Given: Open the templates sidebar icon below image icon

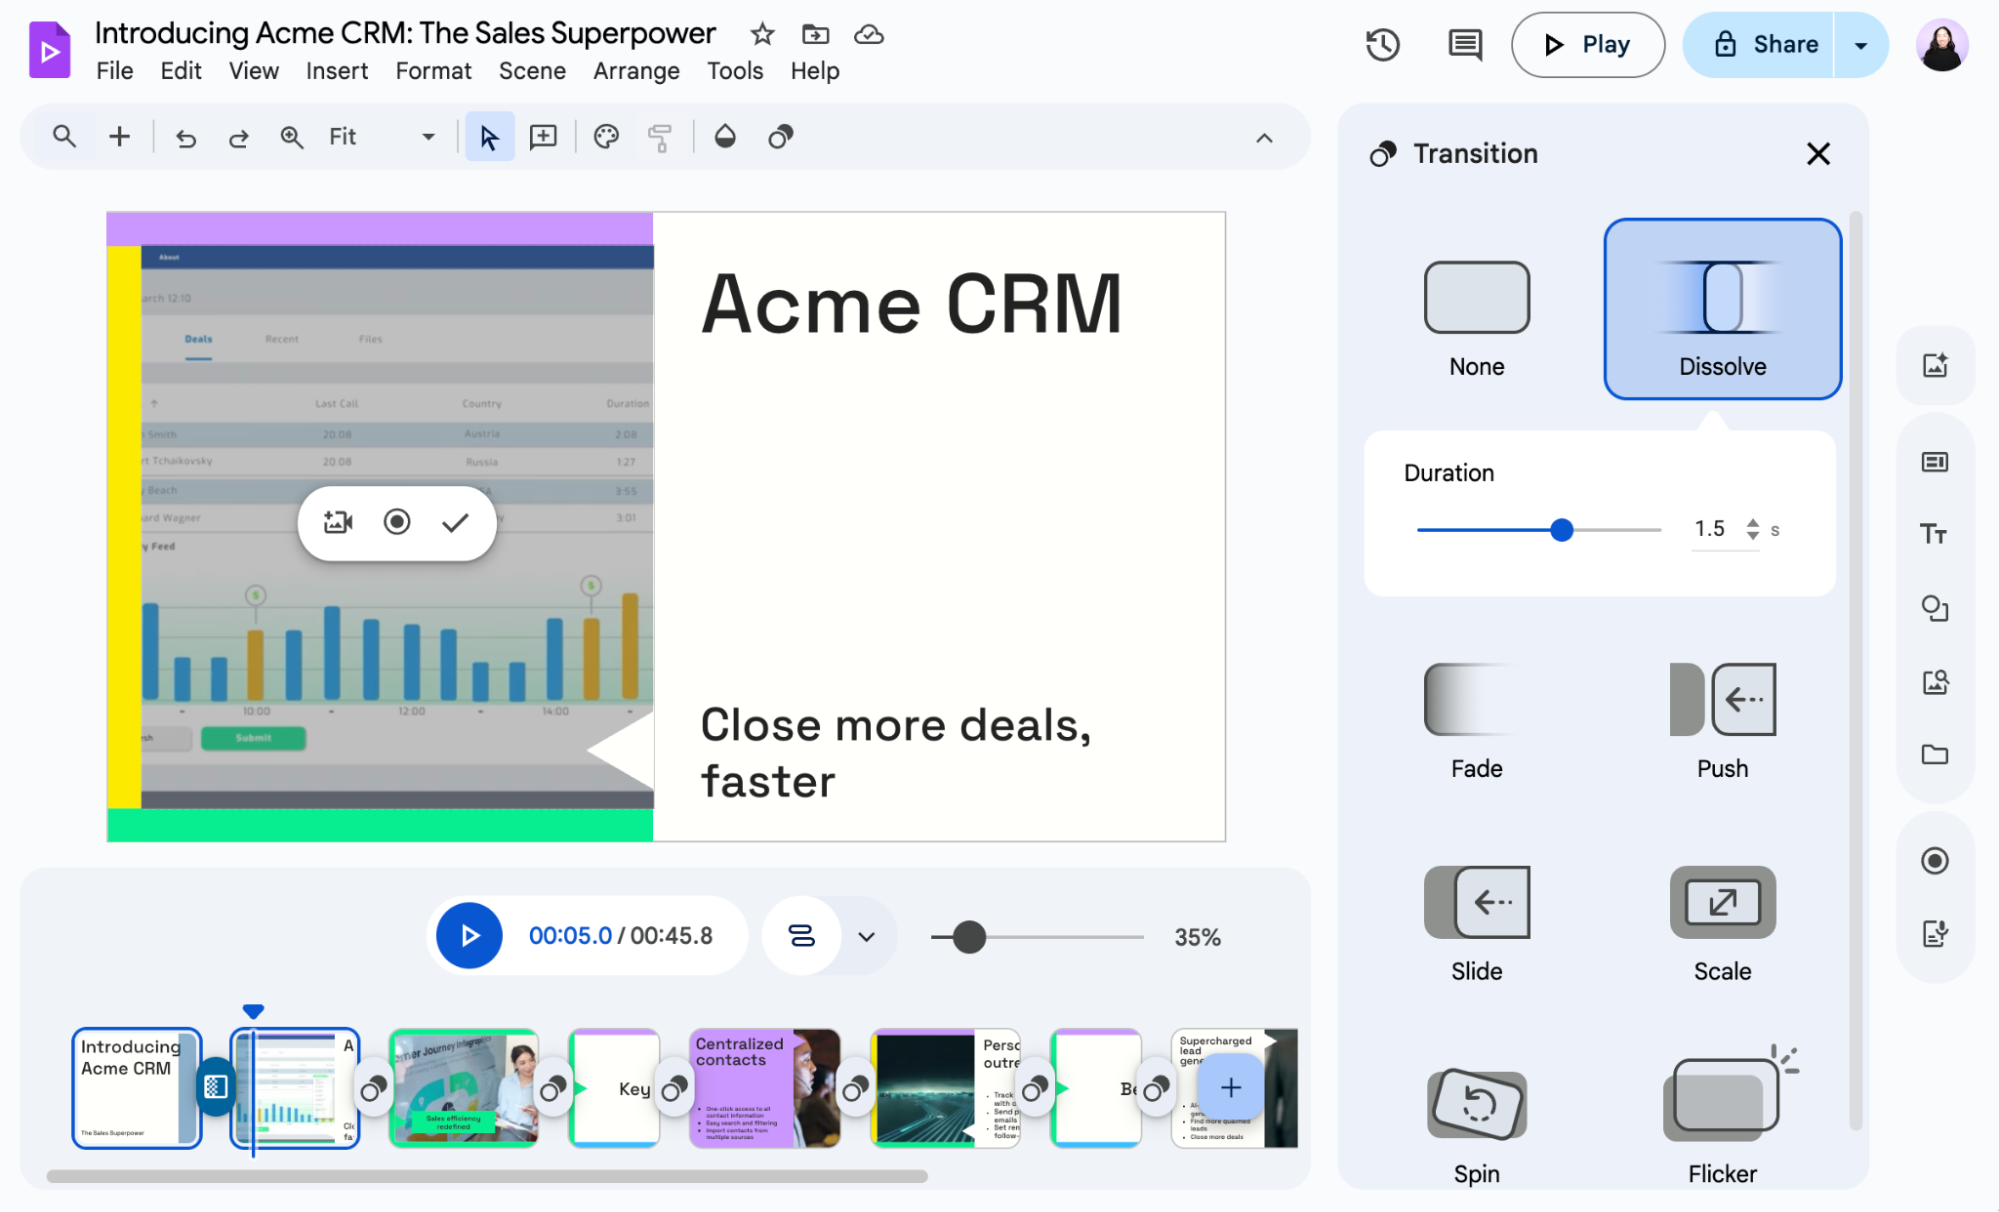Looking at the screenshot, I should [x=1934, y=462].
